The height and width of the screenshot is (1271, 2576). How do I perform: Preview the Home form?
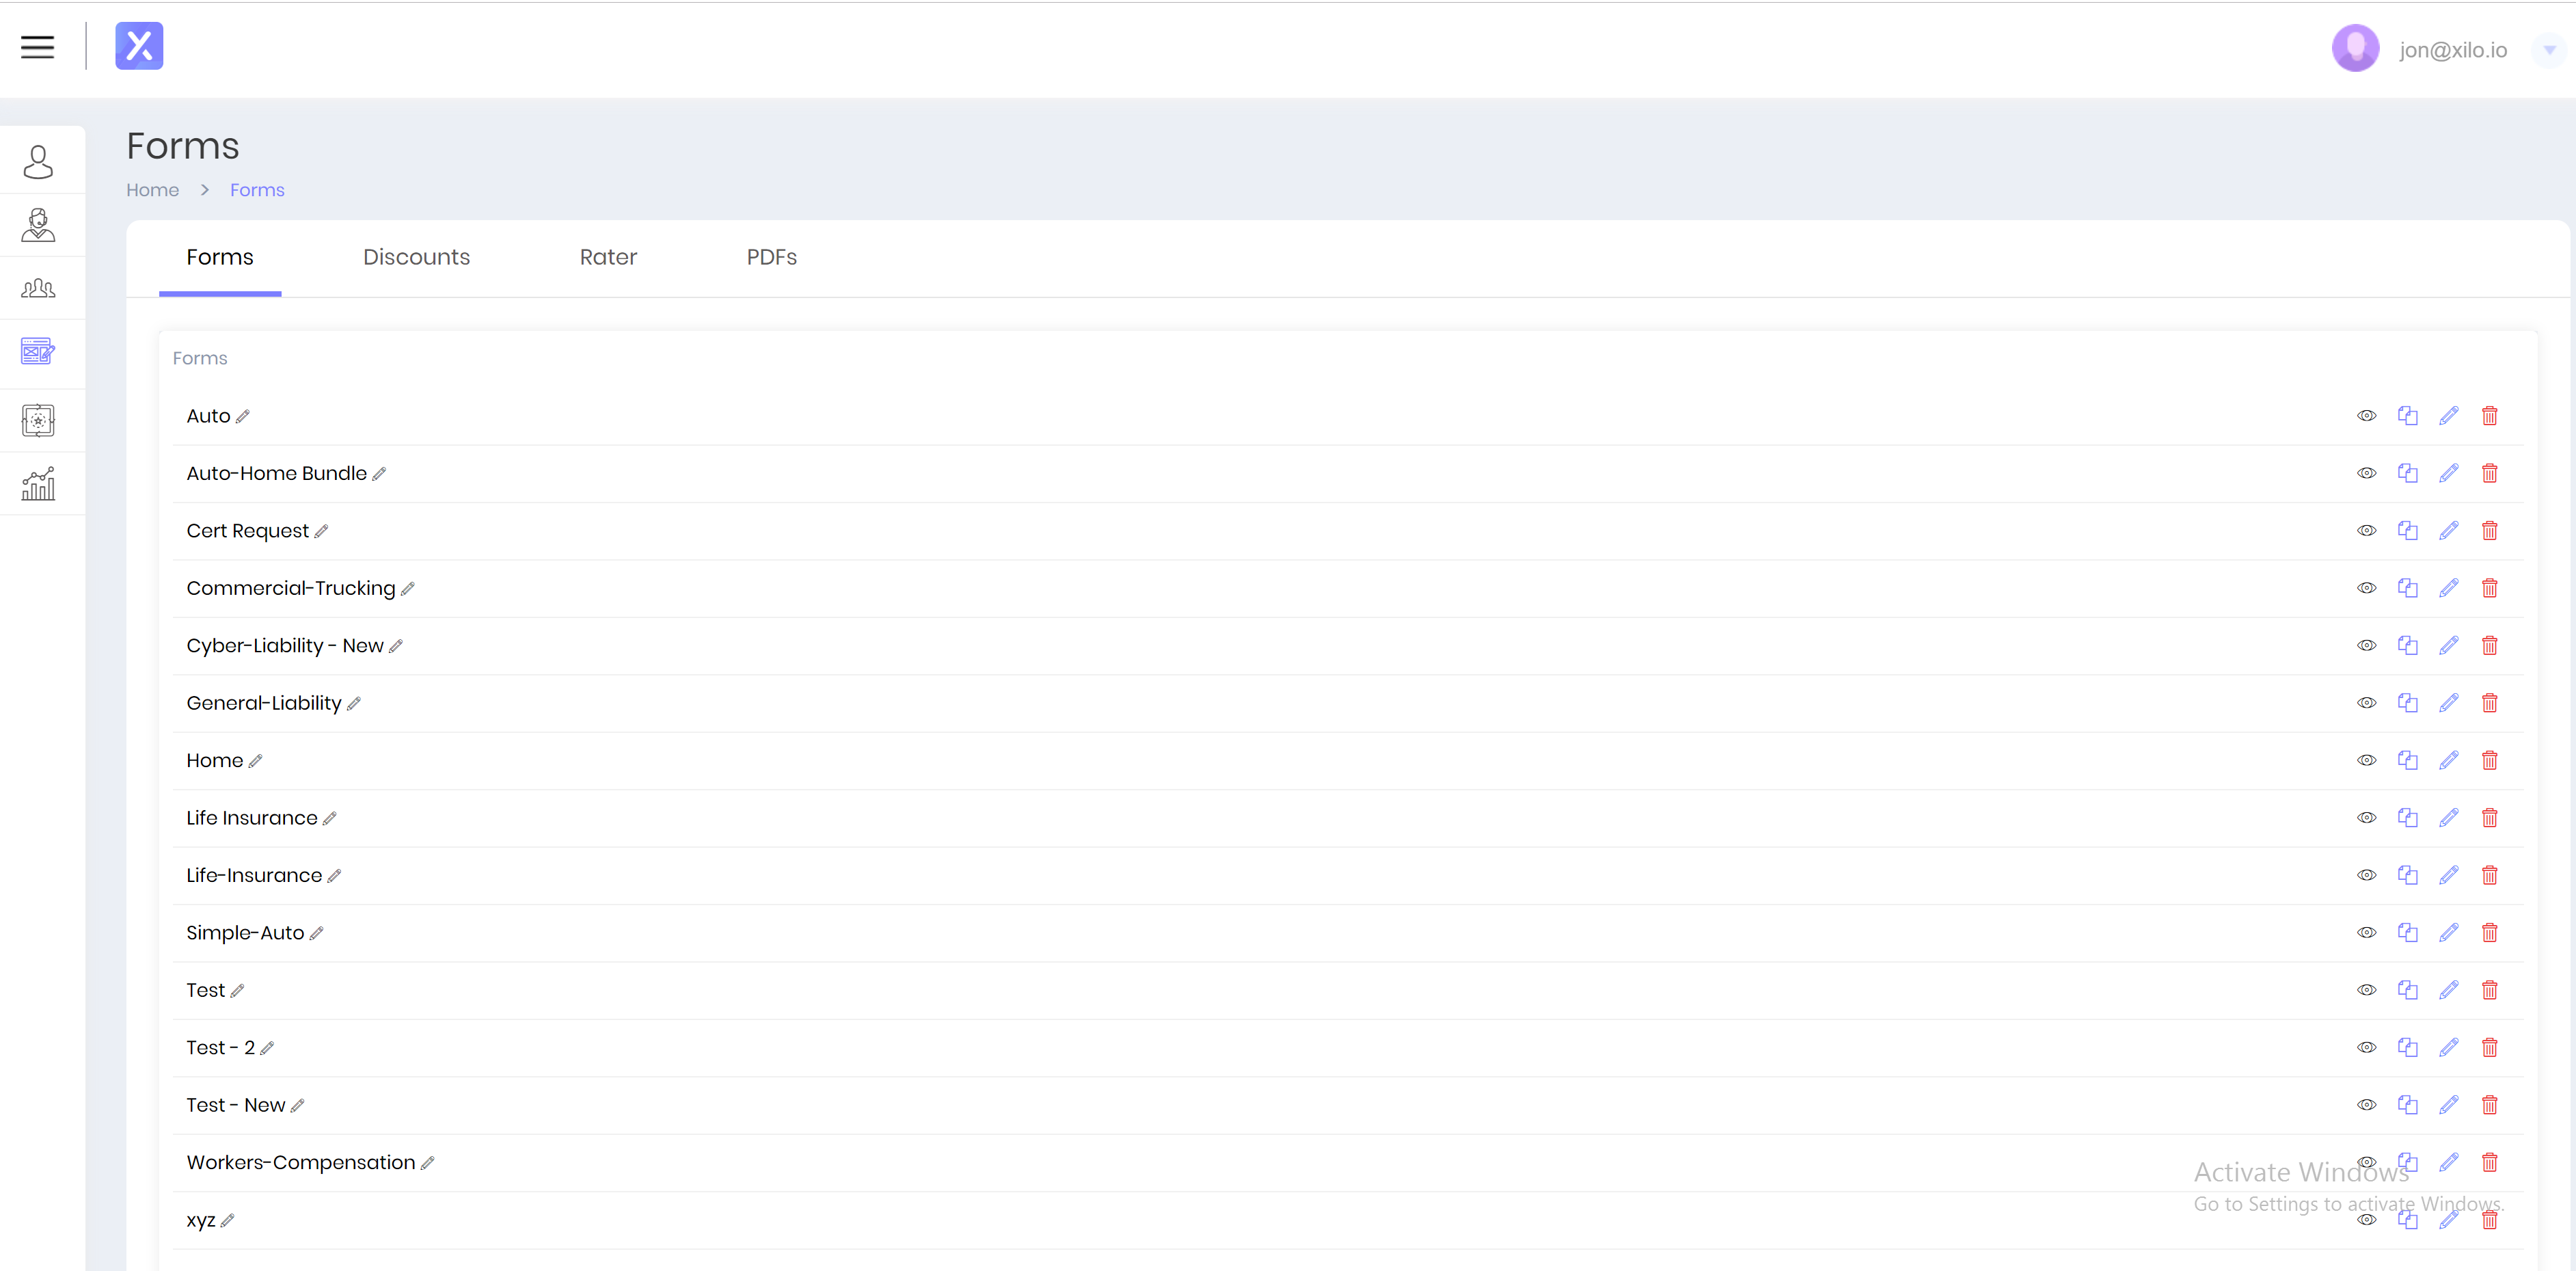pyautogui.click(x=2366, y=760)
